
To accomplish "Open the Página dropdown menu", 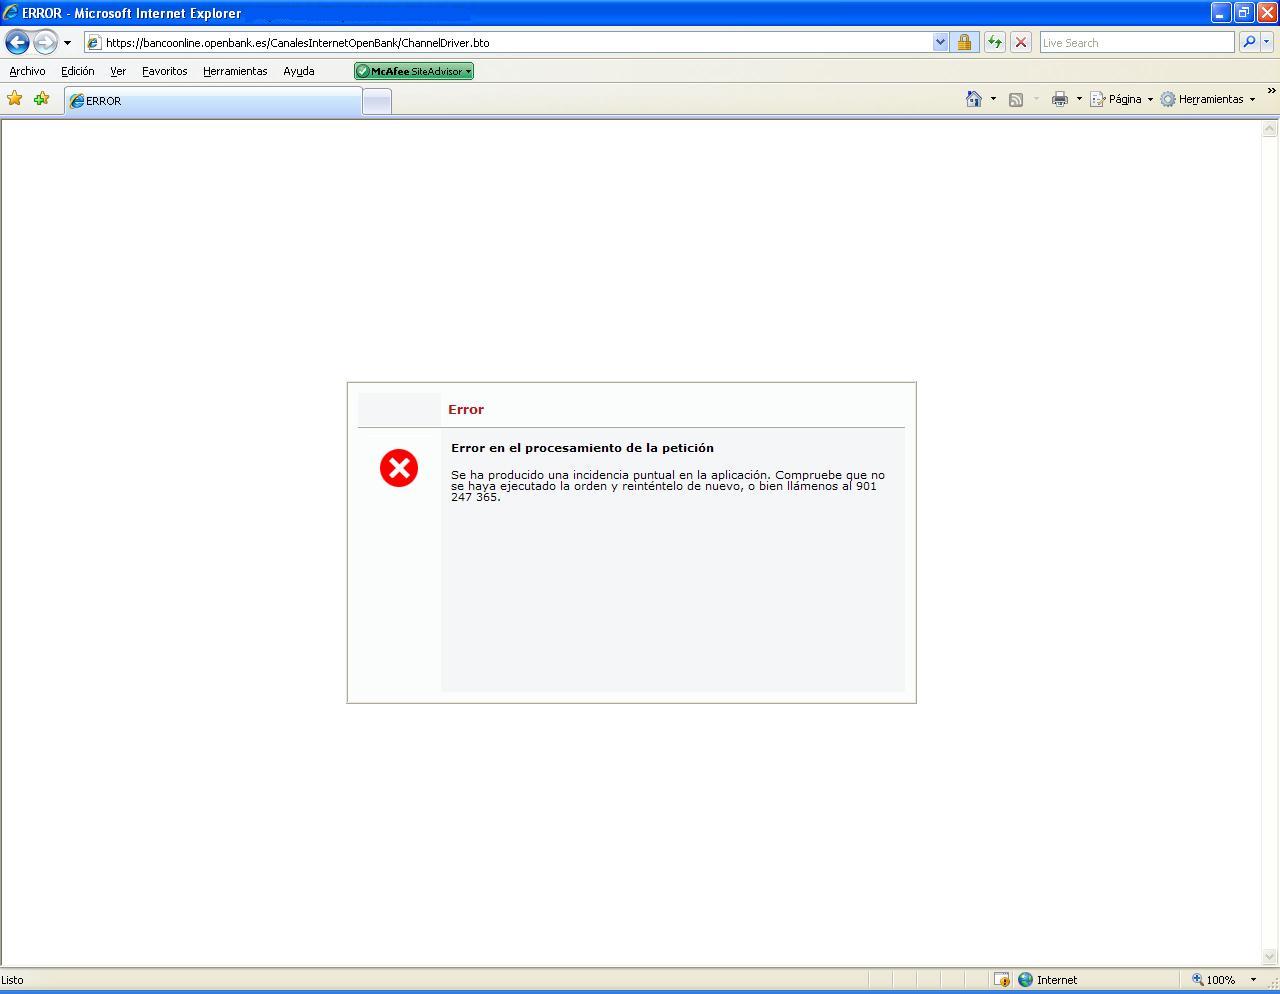I will 1123,99.
